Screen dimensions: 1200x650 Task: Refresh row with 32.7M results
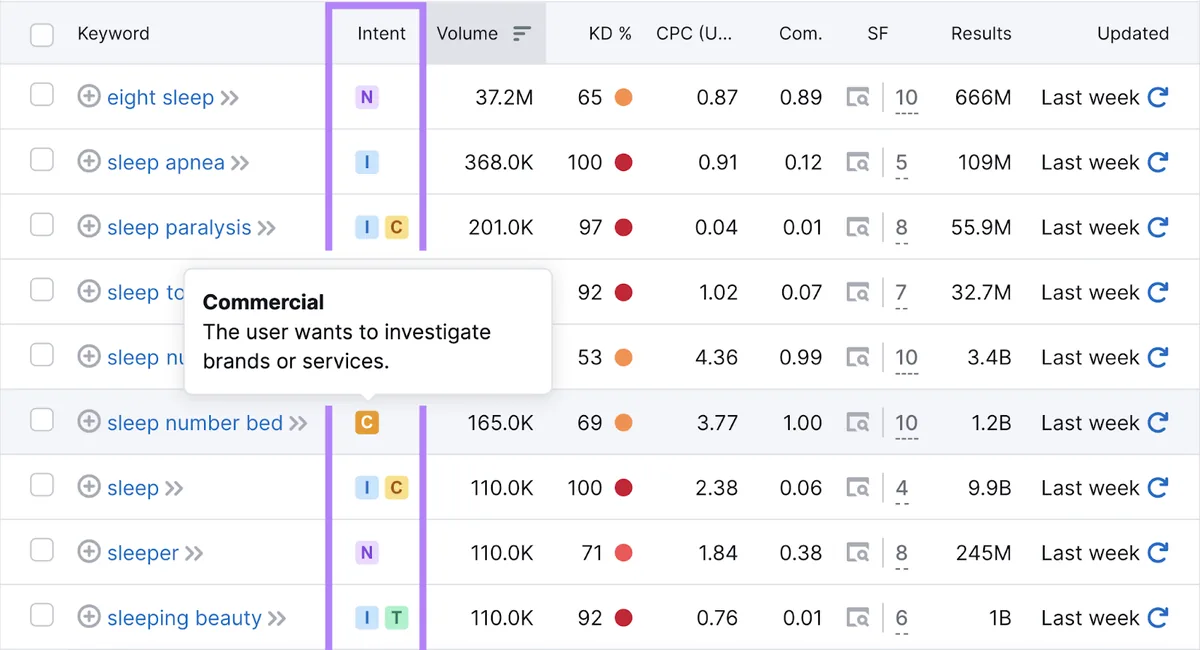click(1158, 292)
